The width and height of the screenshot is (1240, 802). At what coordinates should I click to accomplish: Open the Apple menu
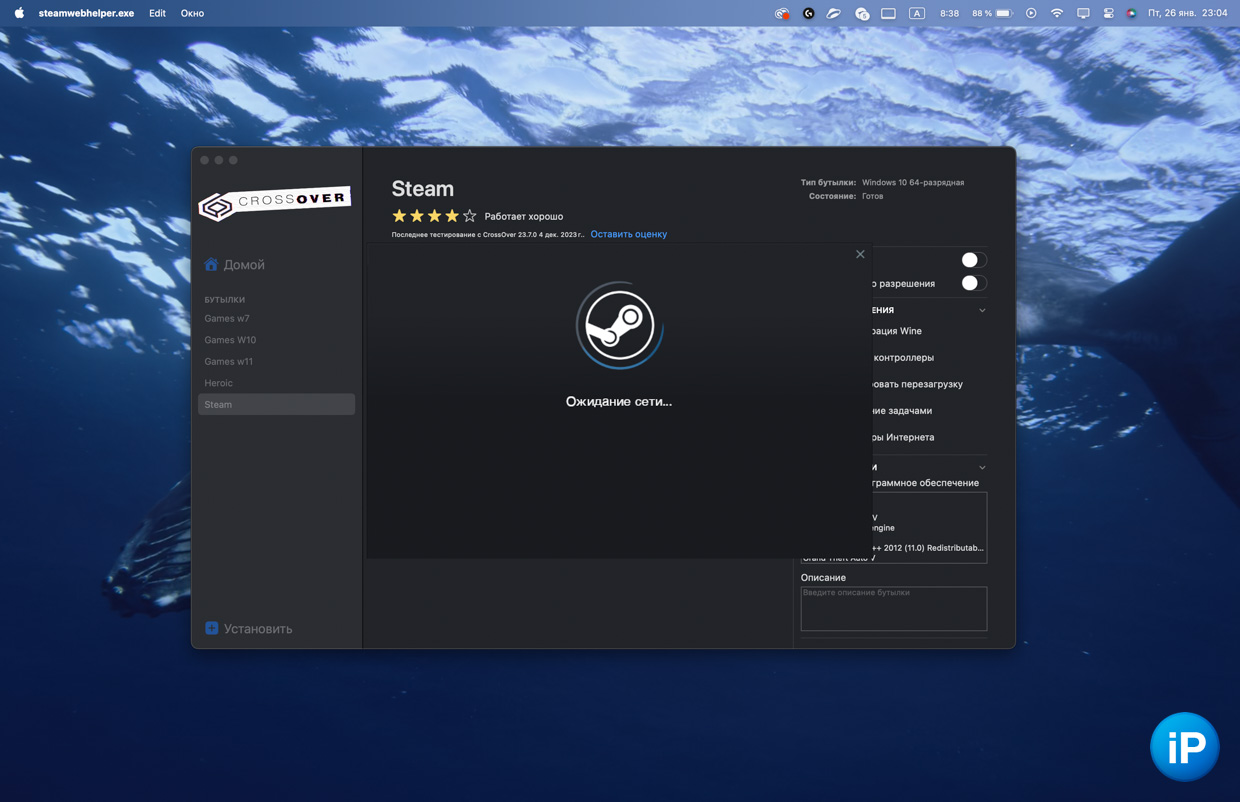coord(19,13)
